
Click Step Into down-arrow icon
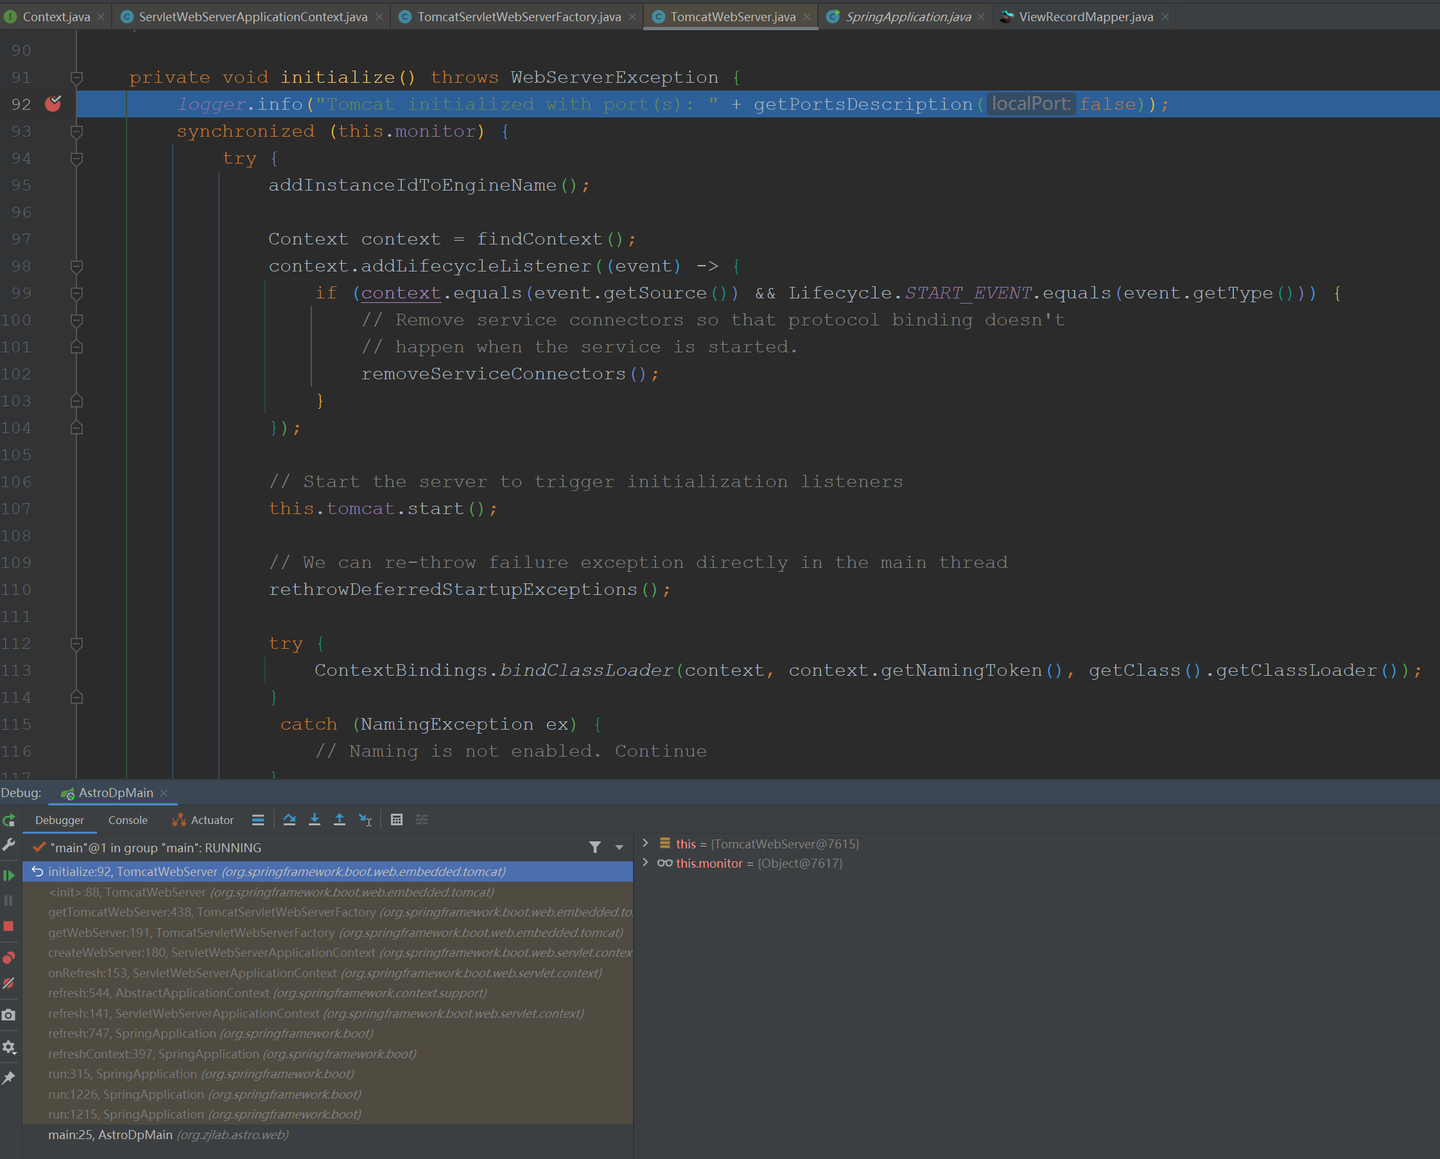pos(314,820)
